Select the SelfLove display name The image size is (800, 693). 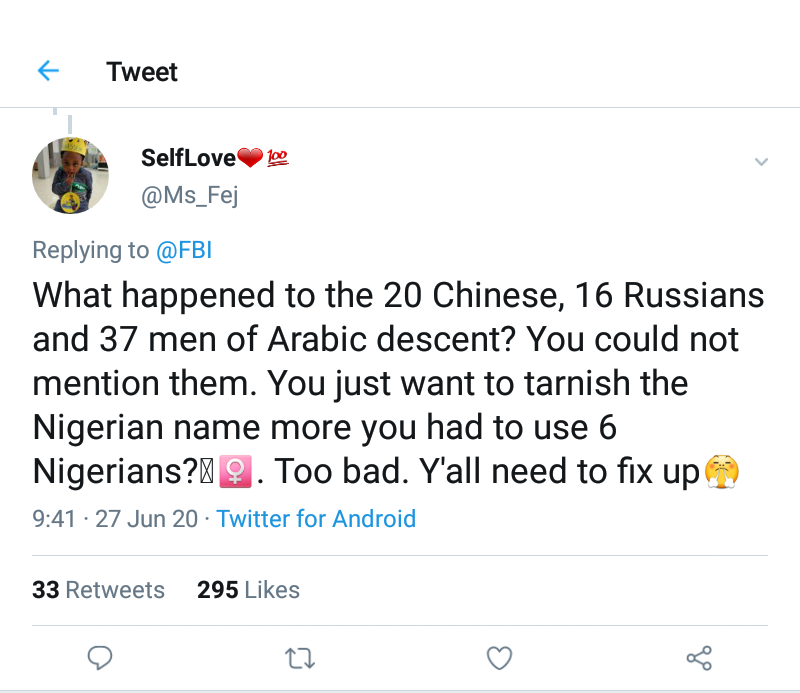[x=188, y=157]
